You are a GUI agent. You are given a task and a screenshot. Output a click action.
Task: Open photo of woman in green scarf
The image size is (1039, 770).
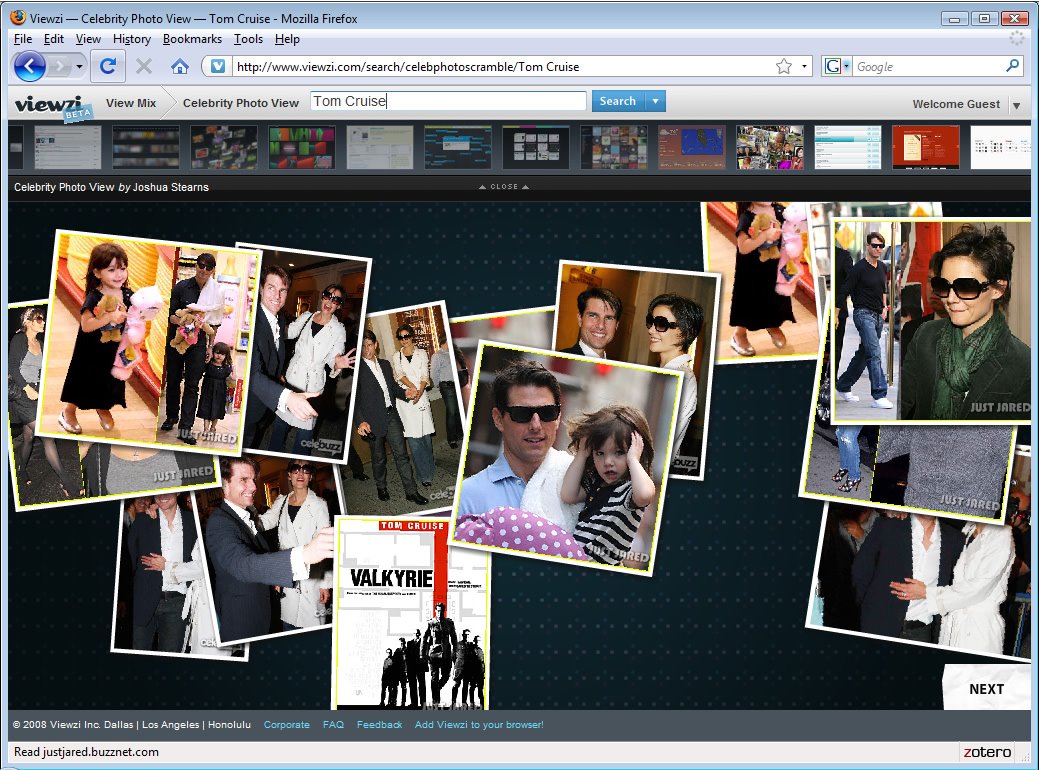point(931,319)
